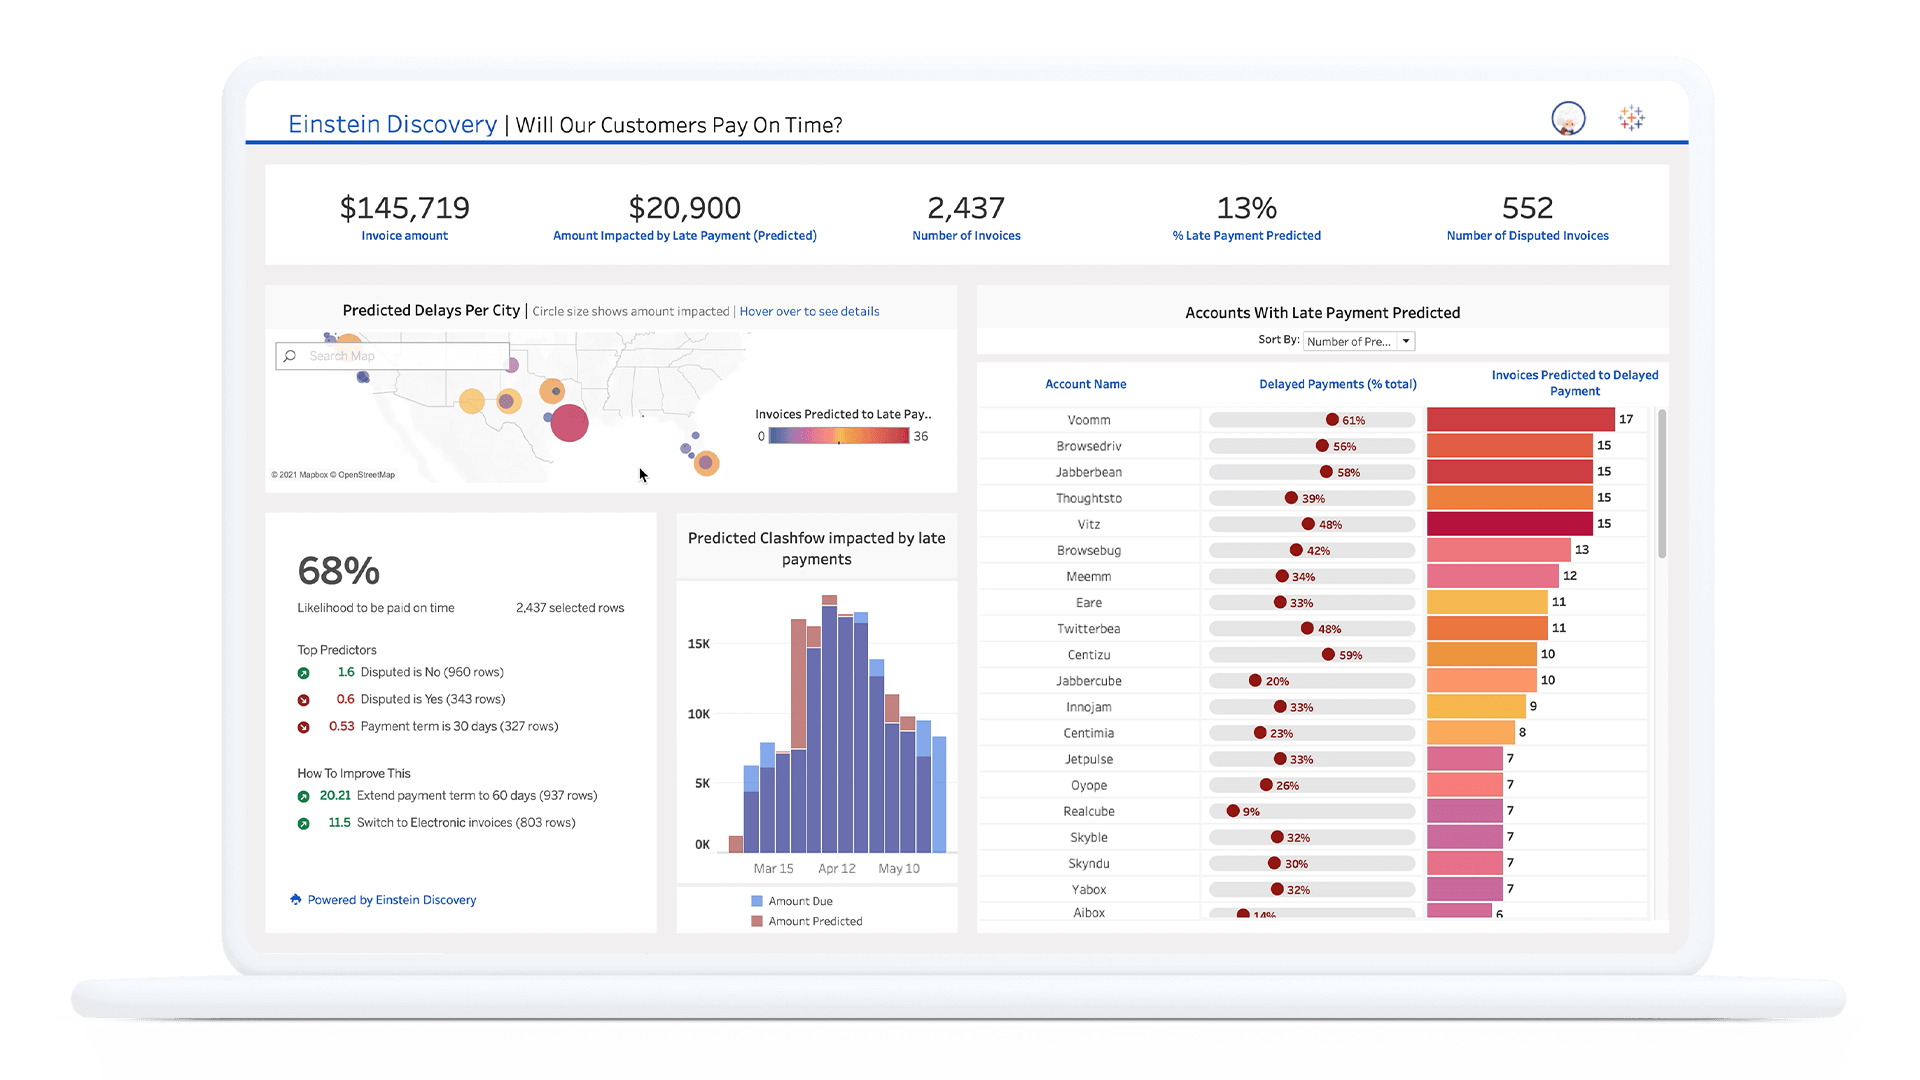The height and width of the screenshot is (1080, 1920).
Task: Select the Oyope account name
Action: tap(1089, 785)
